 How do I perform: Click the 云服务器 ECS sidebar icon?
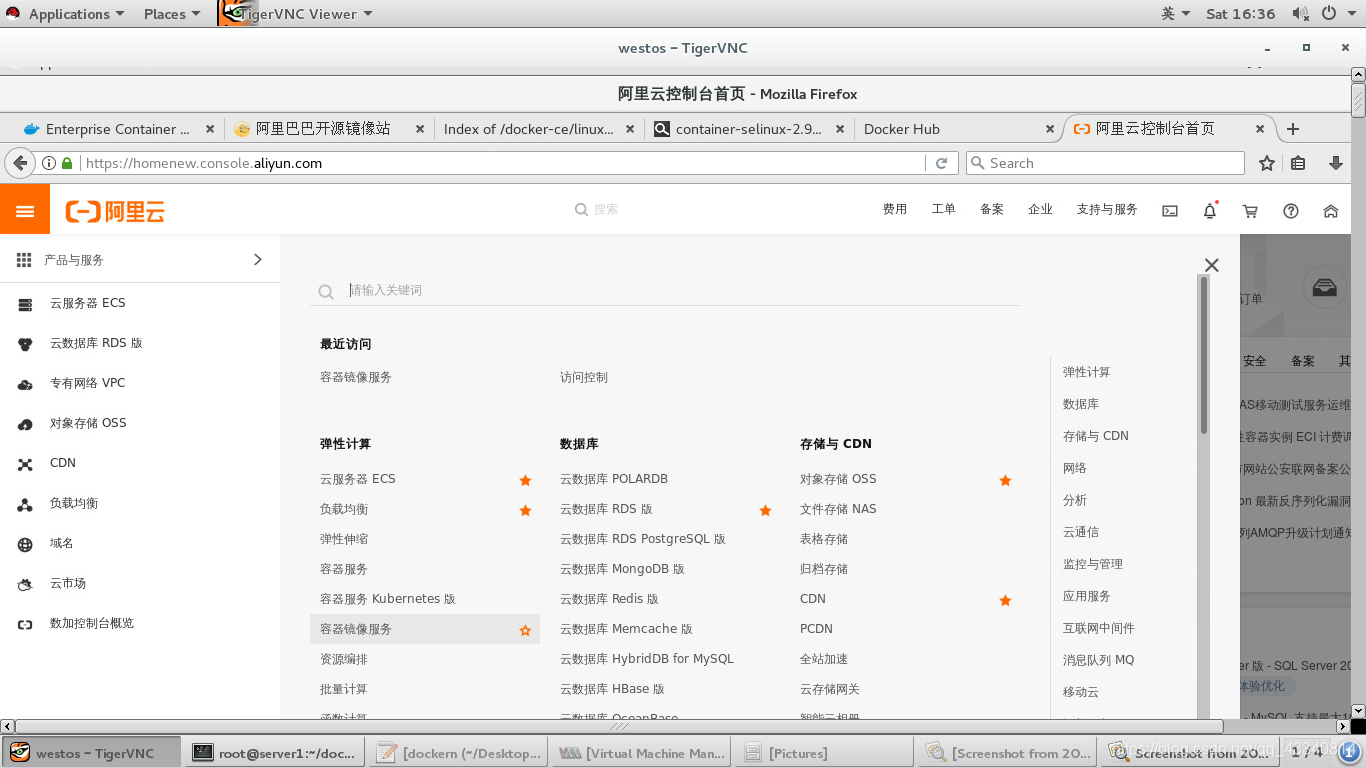(x=26, y=304)
